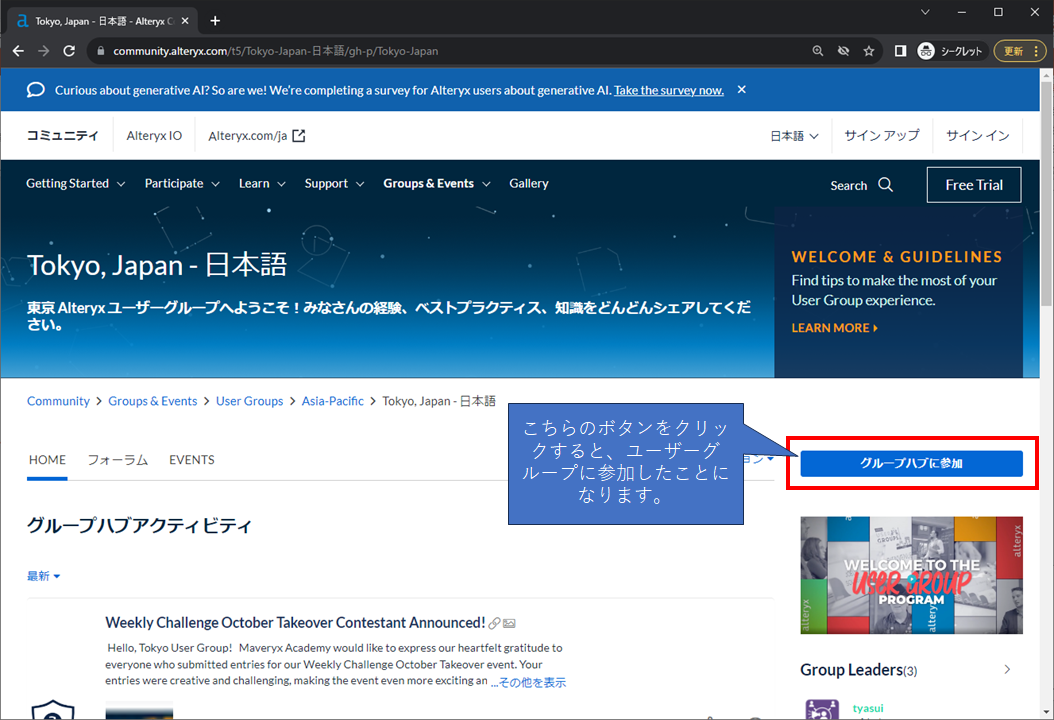Click the back navigation arrow

pos(18,51)
